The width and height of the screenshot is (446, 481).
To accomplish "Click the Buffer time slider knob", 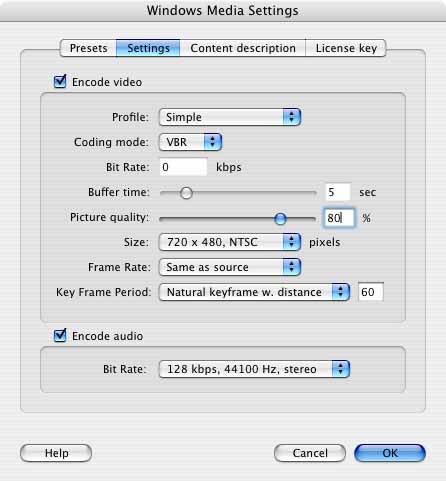I will pos(186,193).
